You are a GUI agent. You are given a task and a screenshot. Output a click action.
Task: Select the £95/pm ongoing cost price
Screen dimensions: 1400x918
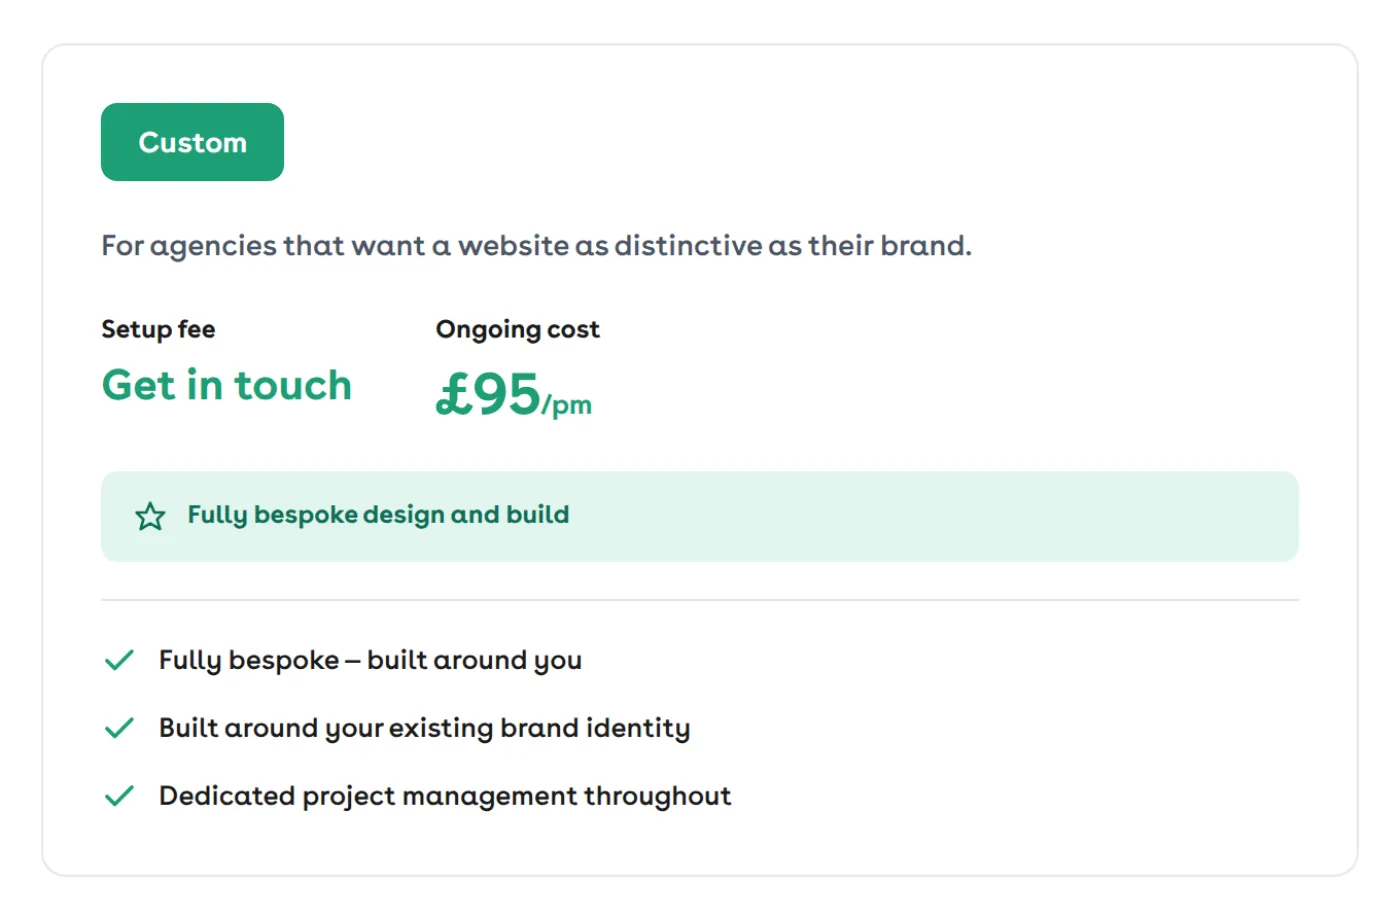click(513, 394)
